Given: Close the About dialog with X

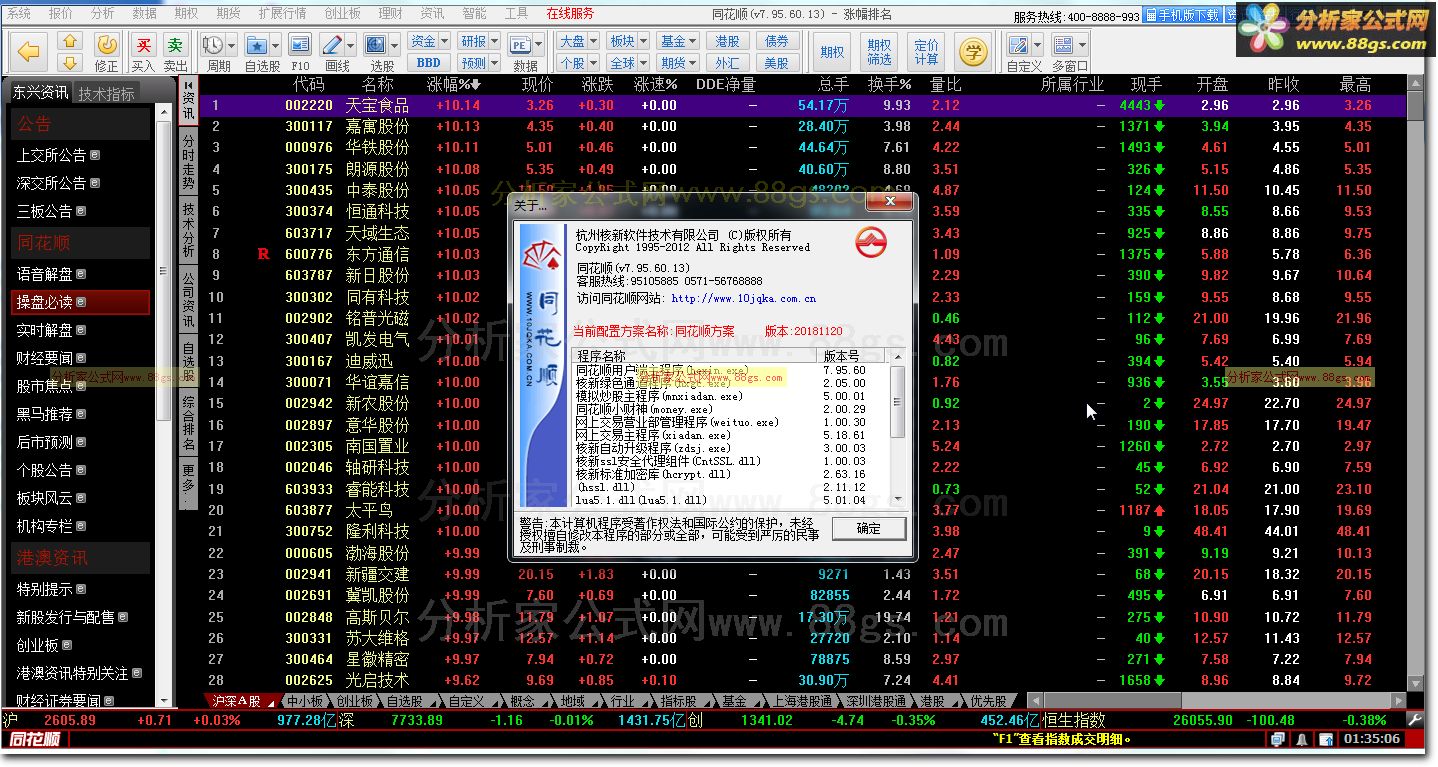Looking at the screenshot, I should [889, 203].
